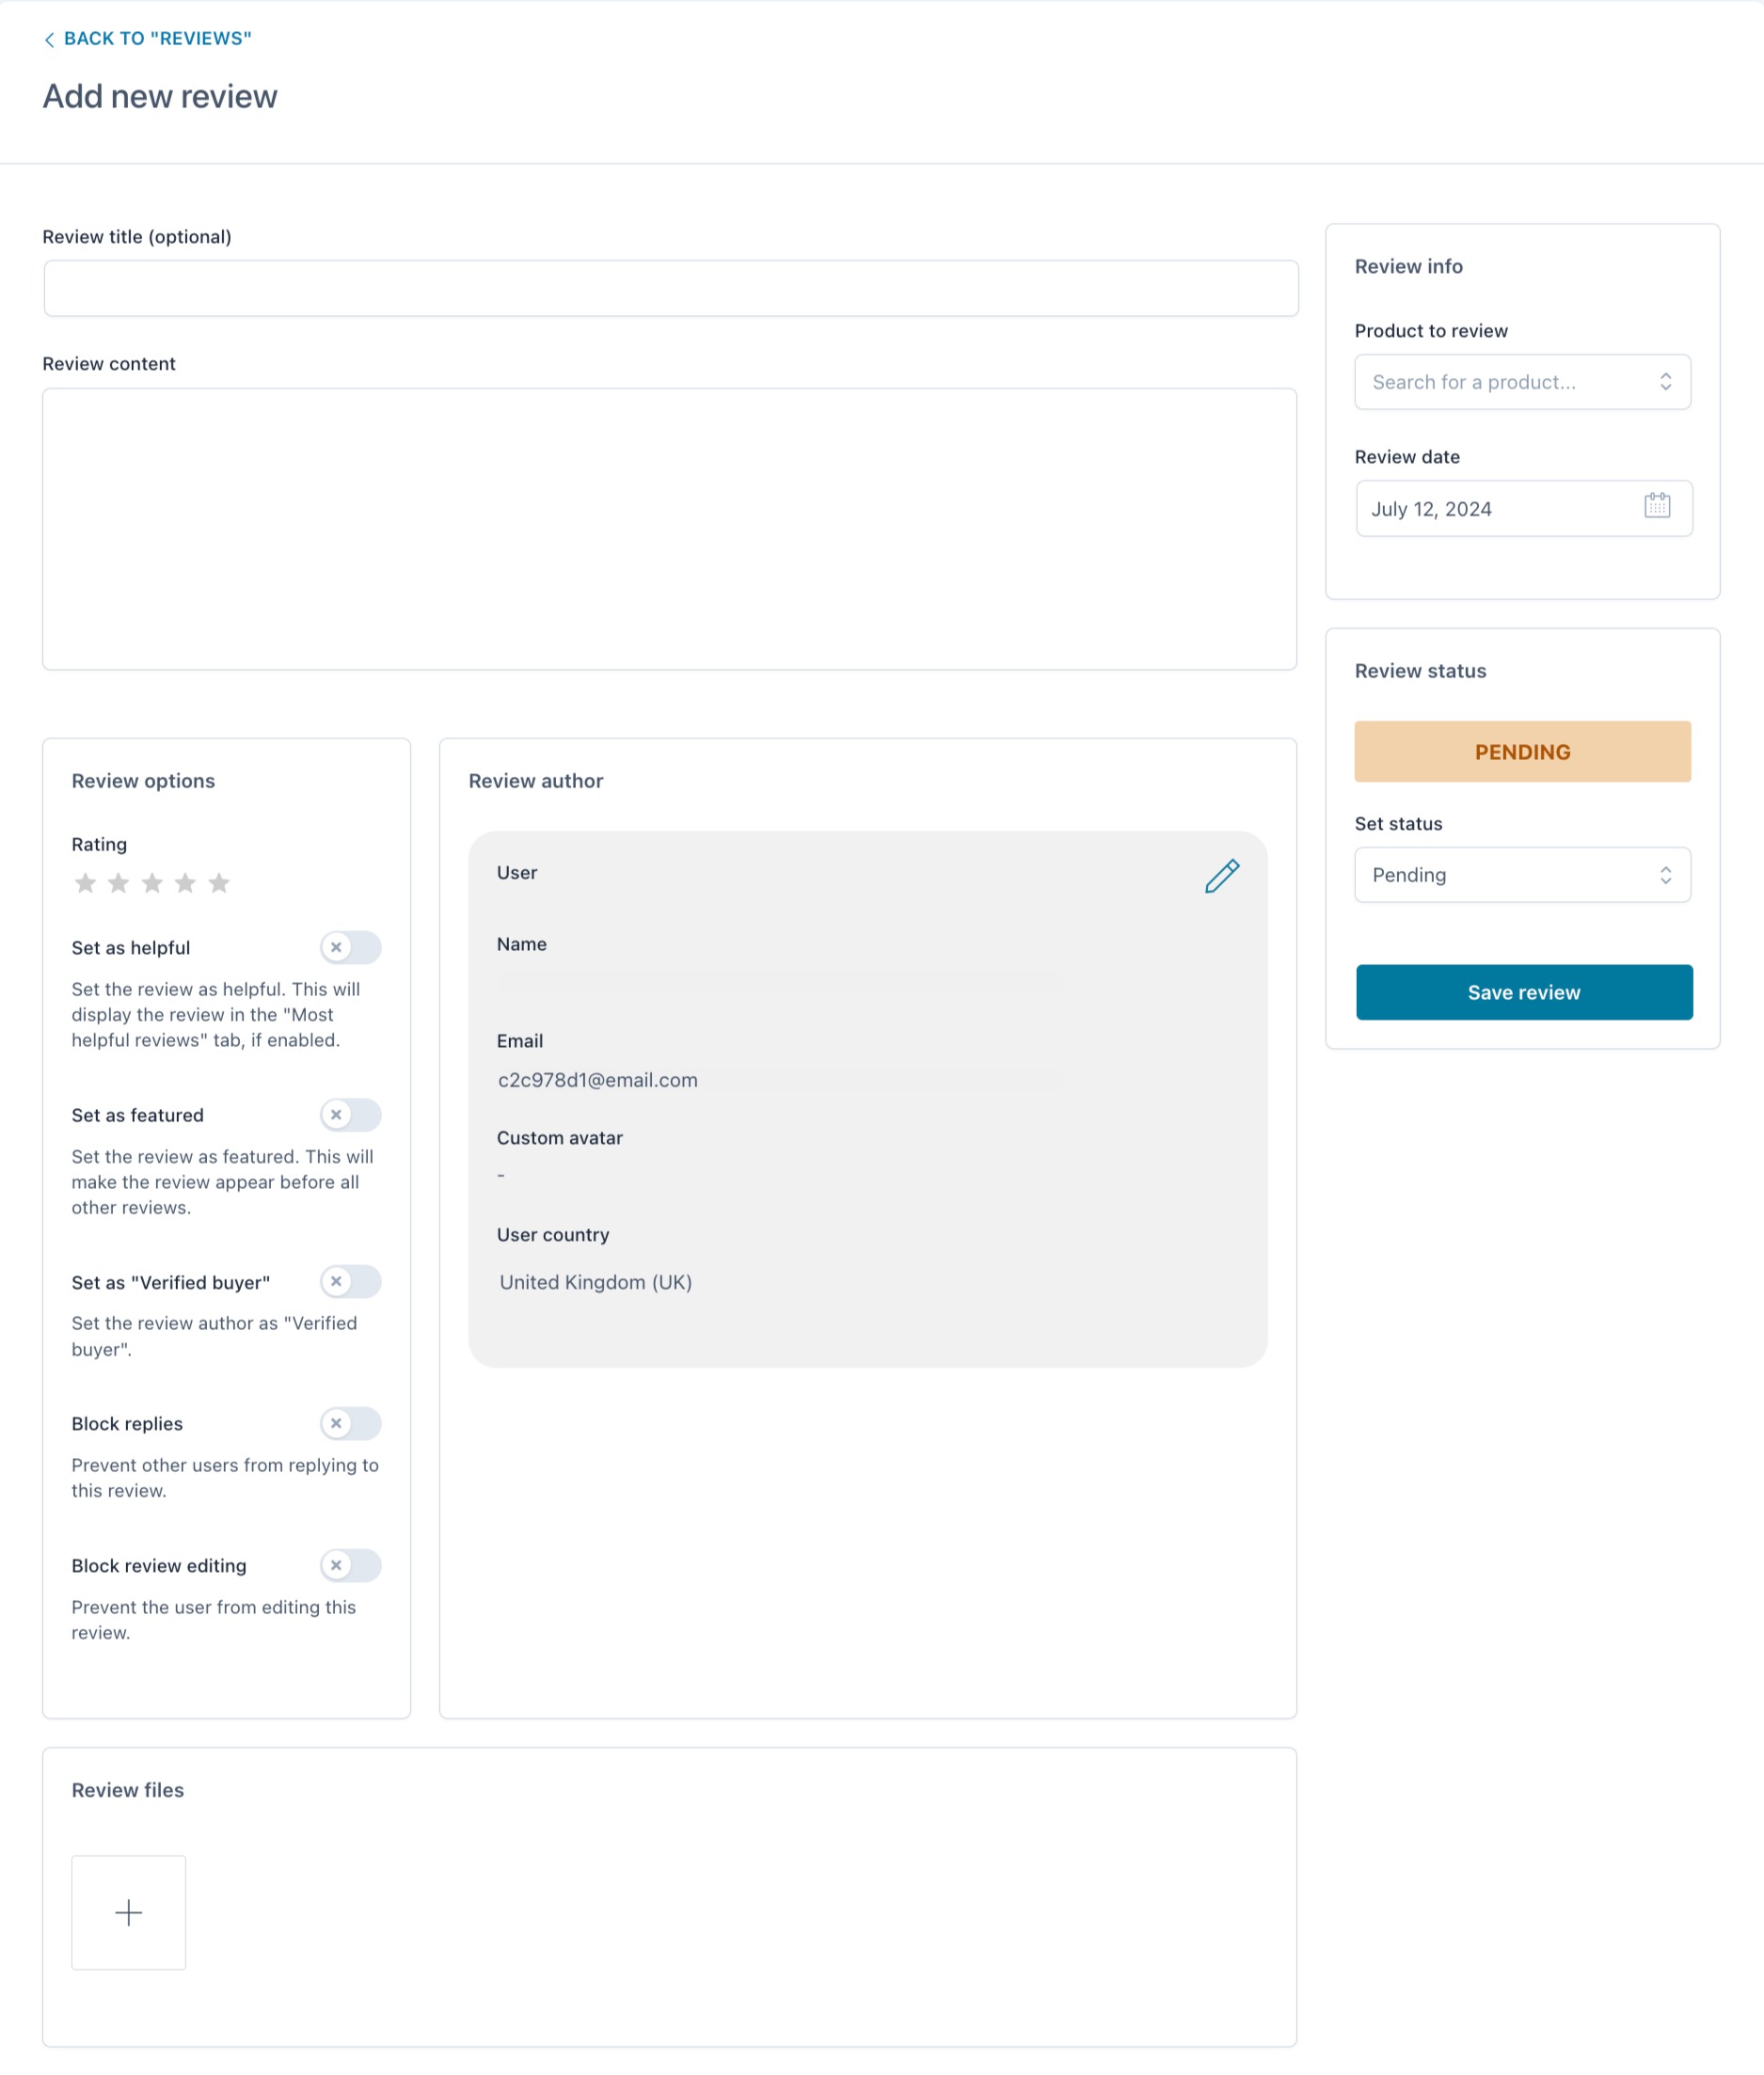The width and height of the screenshot is (1764, 2075).
Task: Click the Review author heading
Action: click(536, 781)
